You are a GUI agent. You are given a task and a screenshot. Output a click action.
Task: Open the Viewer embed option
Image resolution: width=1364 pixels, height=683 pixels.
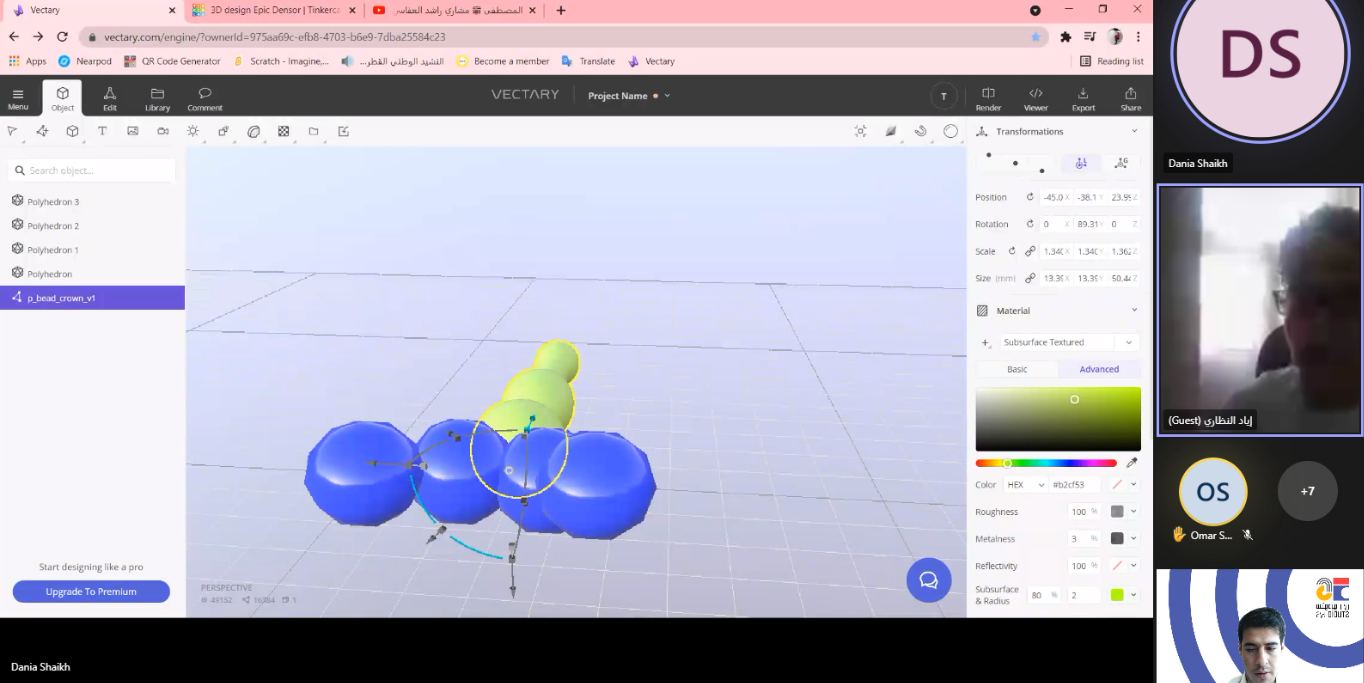(1036, 98)
